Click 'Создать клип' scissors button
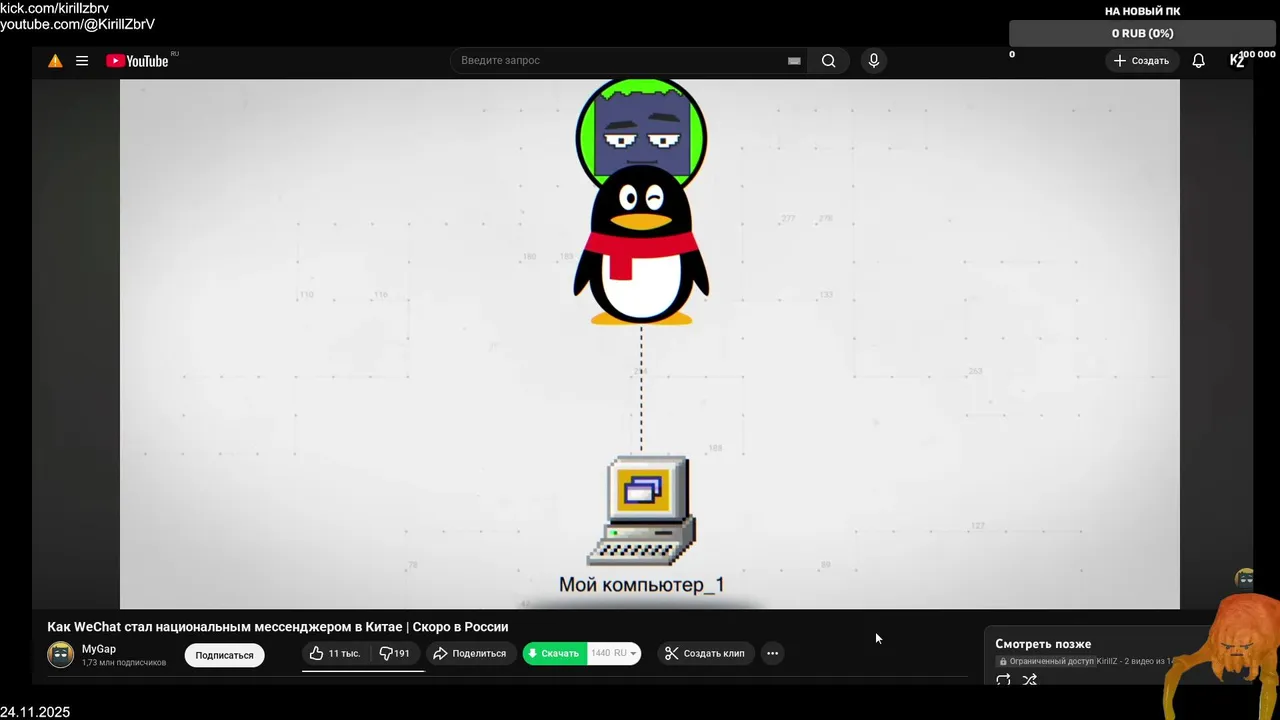The width and height of the screenshot is (1280, 720). point(706,653)
